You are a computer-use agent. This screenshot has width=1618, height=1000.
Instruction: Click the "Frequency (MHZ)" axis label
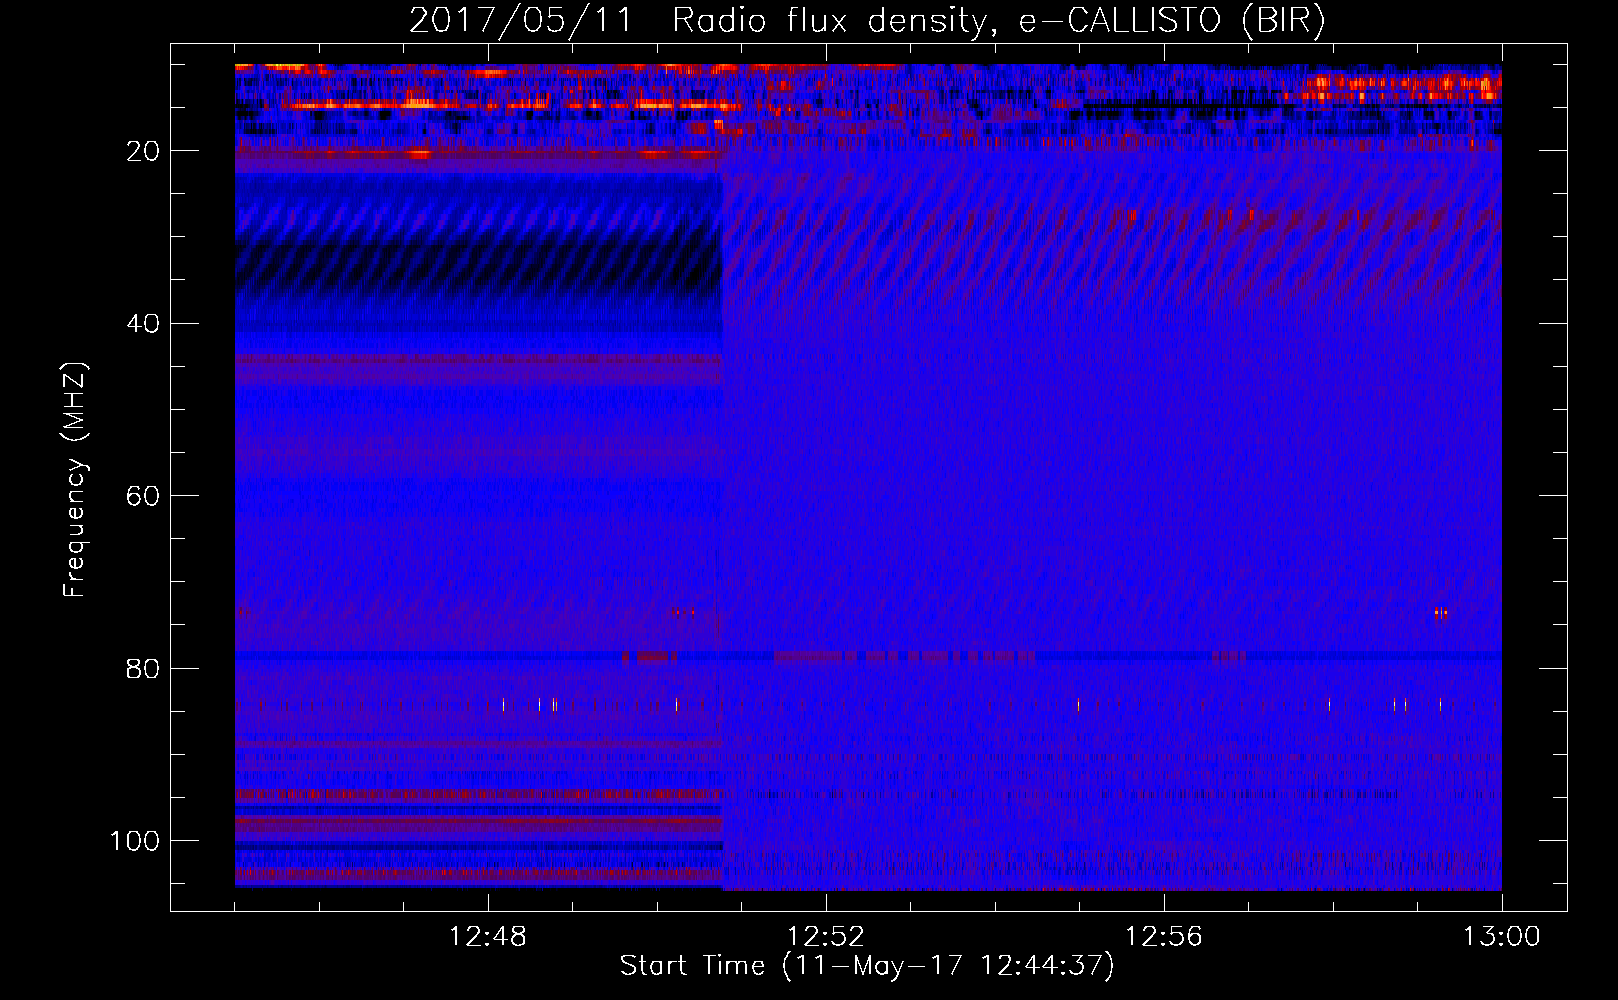(x=75, y=480)
